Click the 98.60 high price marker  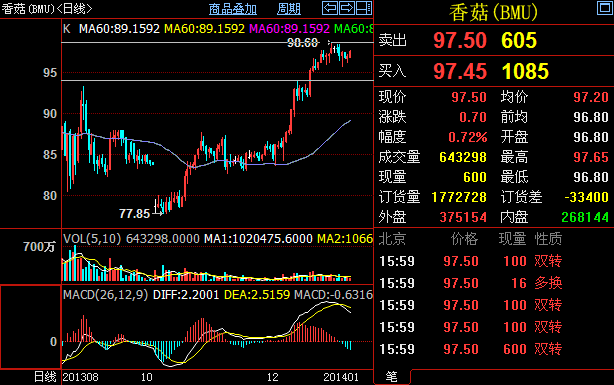point(302,43)
